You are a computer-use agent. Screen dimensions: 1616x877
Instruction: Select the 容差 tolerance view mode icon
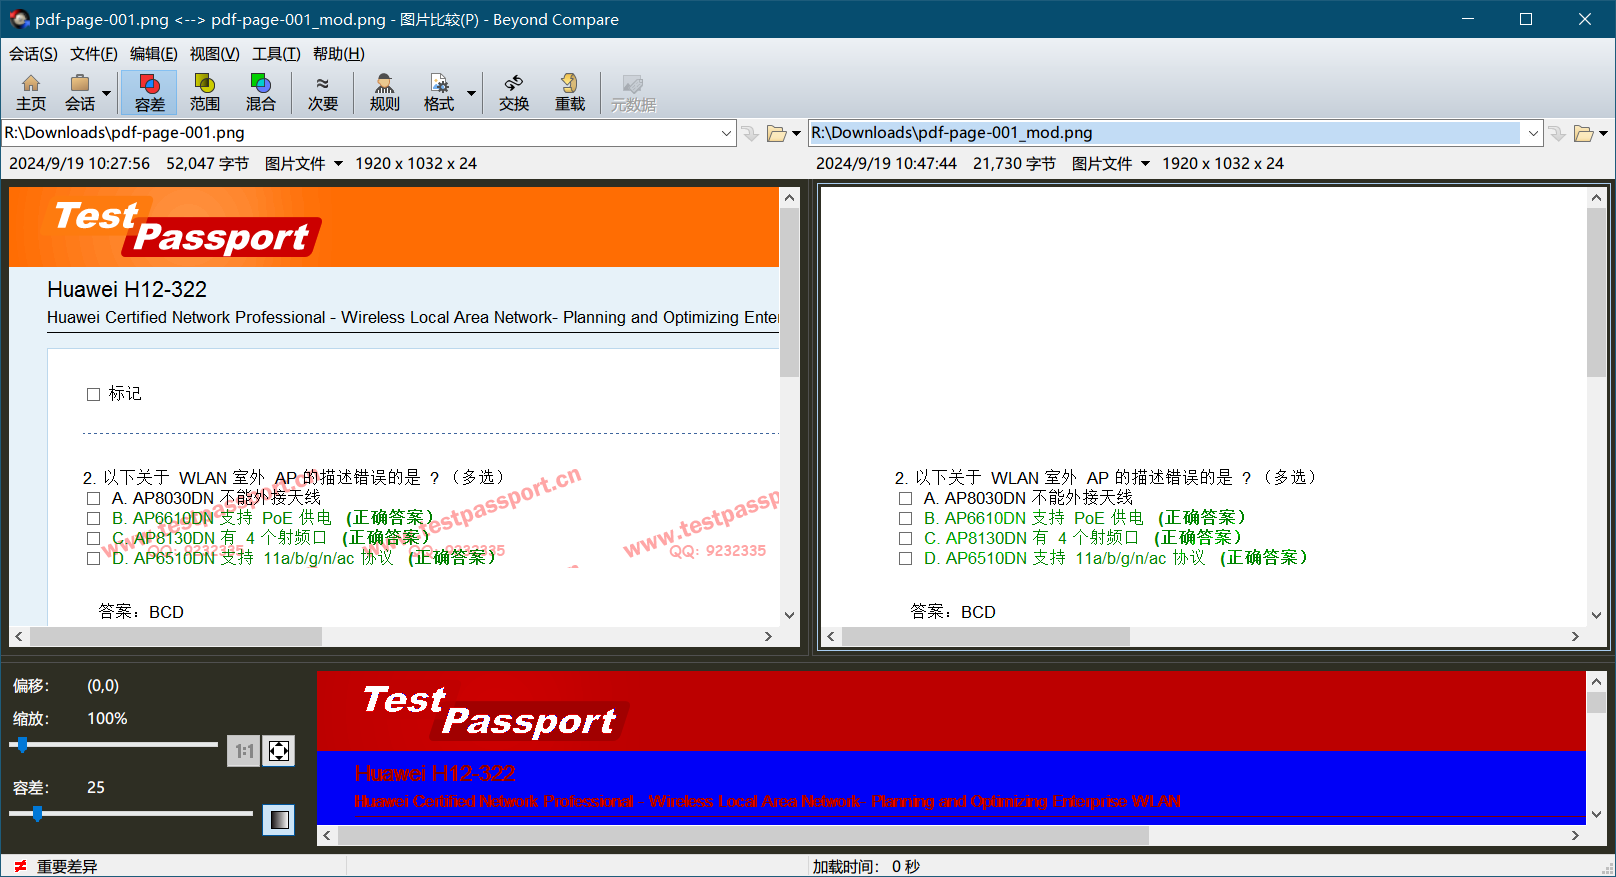point(150,92)
